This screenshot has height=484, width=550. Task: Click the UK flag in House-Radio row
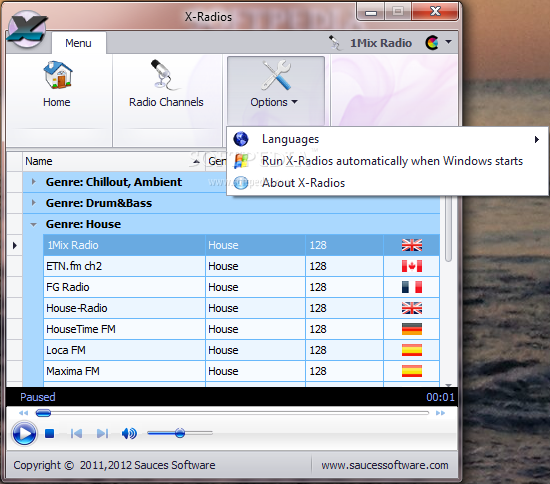pos(412,308)
